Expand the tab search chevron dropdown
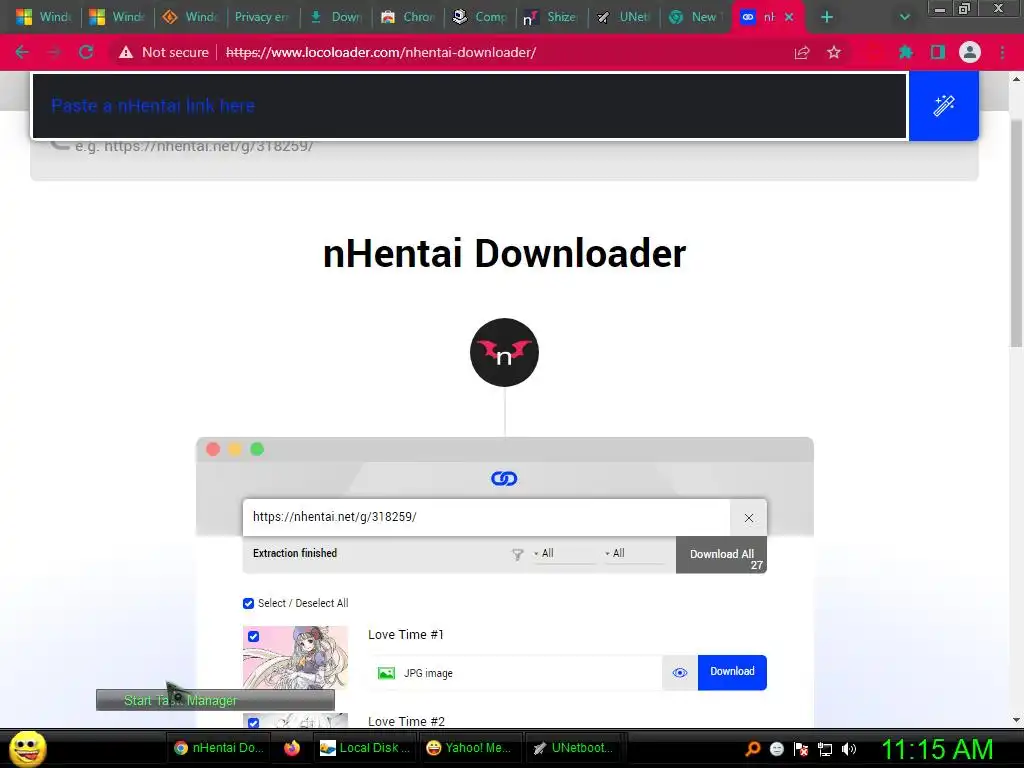Image resolution: width=1024 pixels, height=768 pixels. (904, 17)
